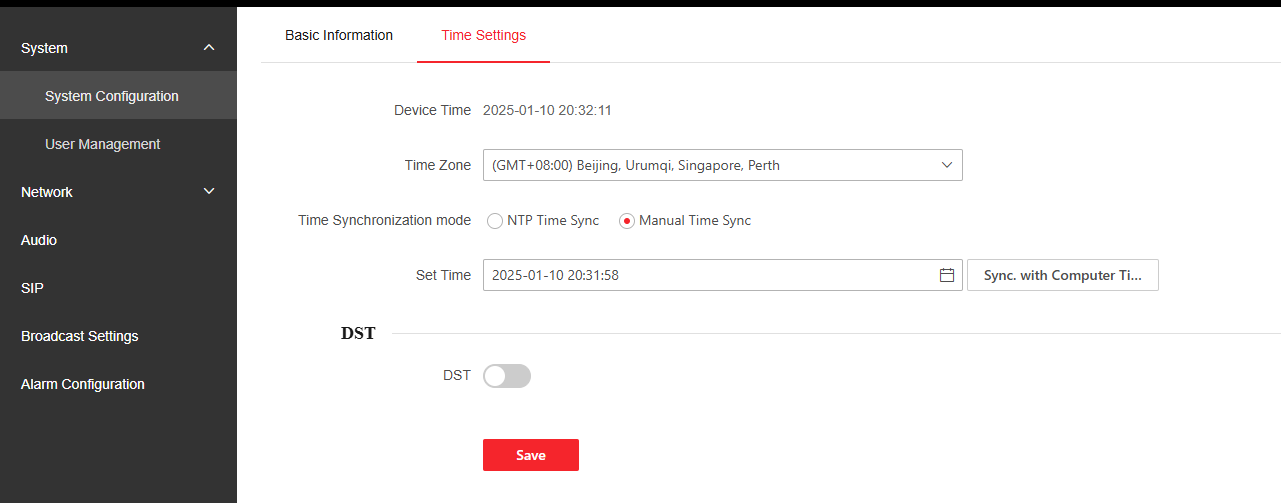Click the System menu label

(45, 48)
